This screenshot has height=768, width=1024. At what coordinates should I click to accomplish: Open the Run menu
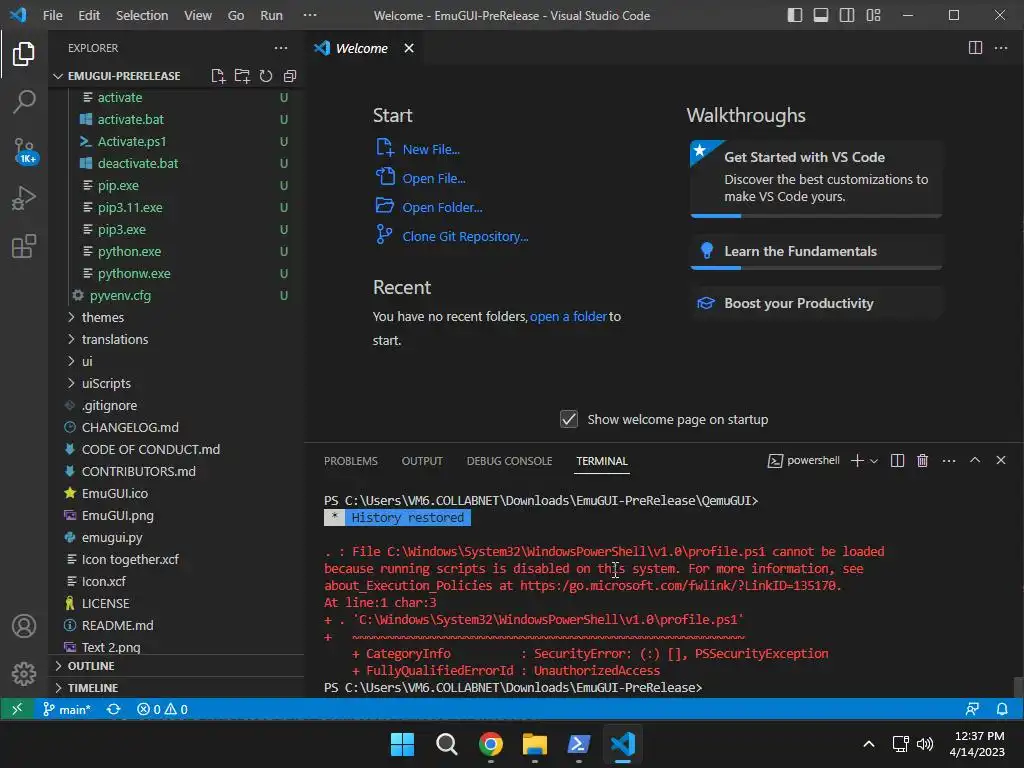pos(271,15)
